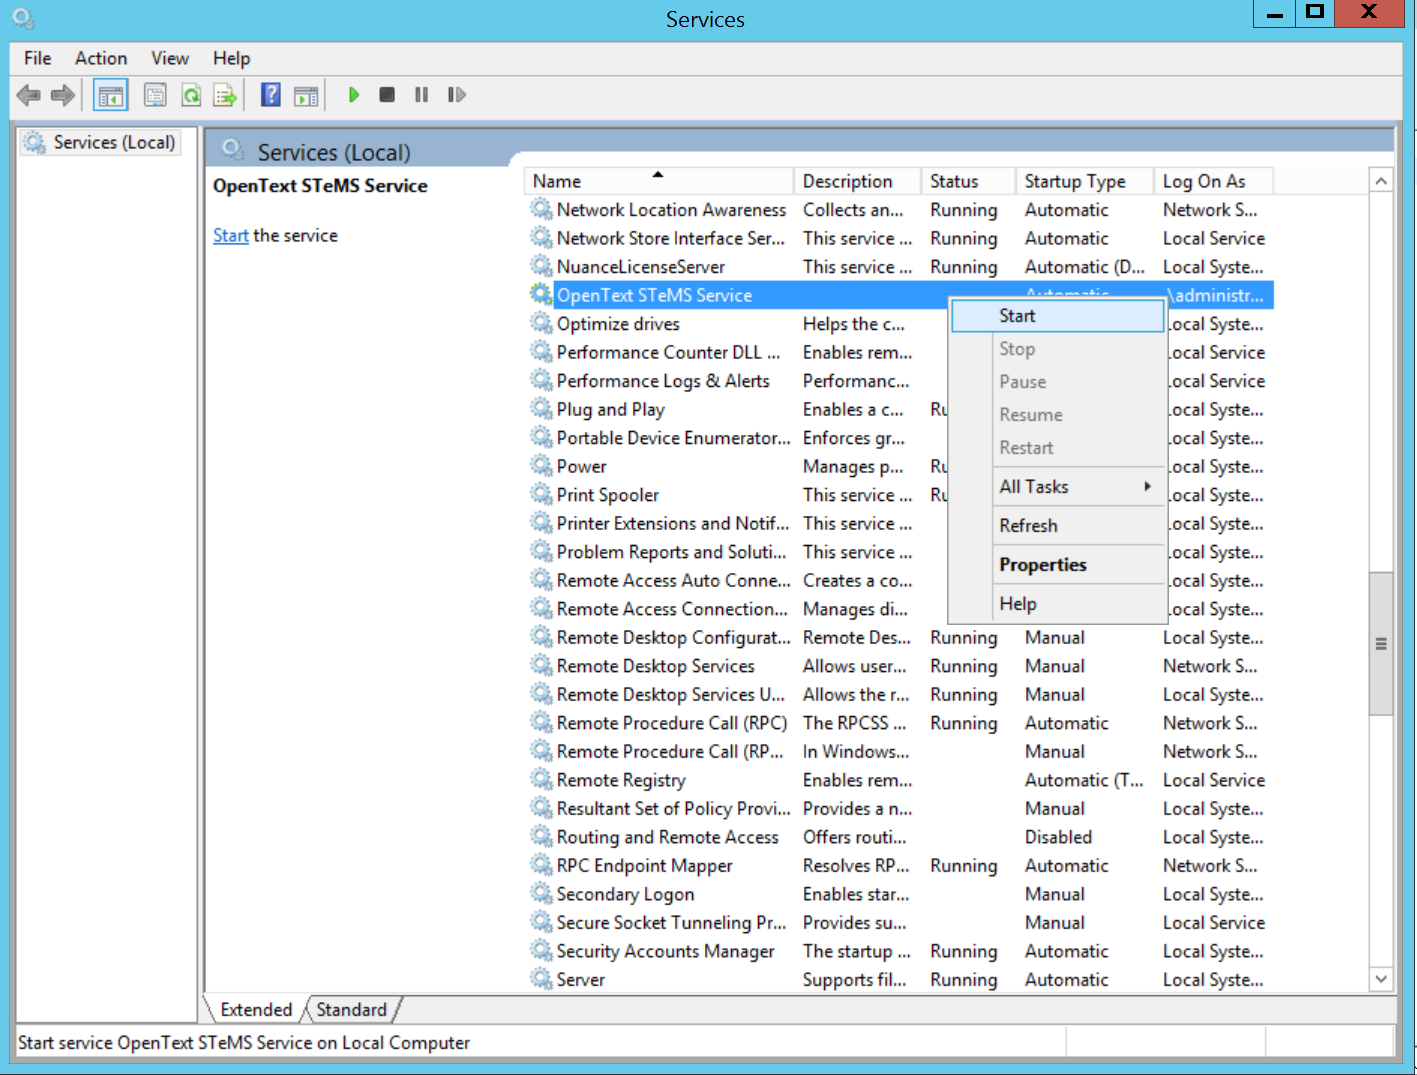Switch to the Standard tab
Viewport: 1417px width, 1075px height.
tap(351, 1010)
